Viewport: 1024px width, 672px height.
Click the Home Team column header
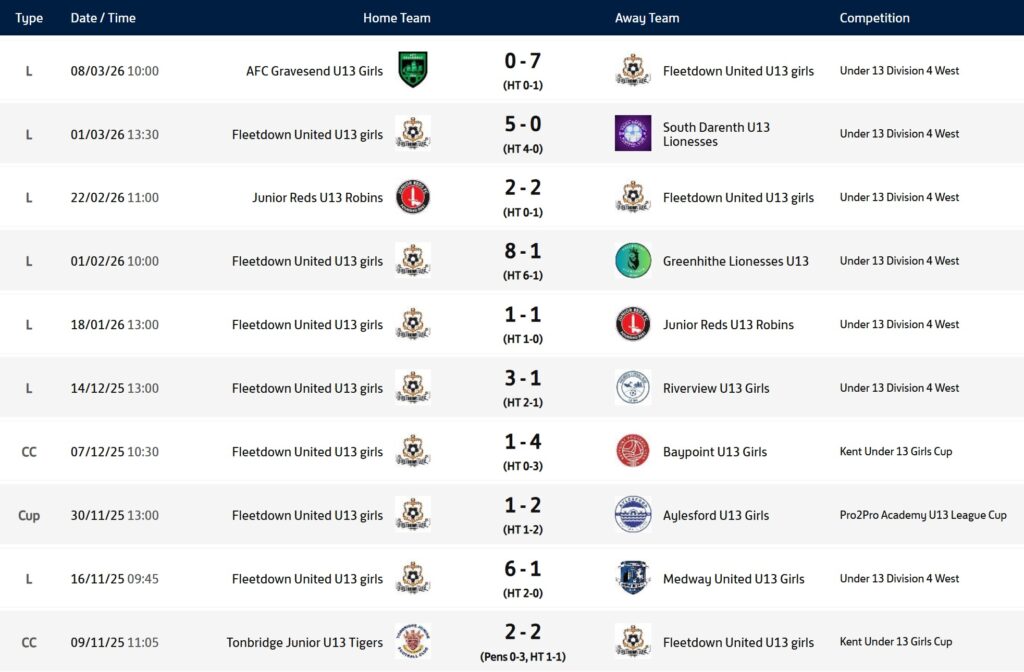pos(396,18)
